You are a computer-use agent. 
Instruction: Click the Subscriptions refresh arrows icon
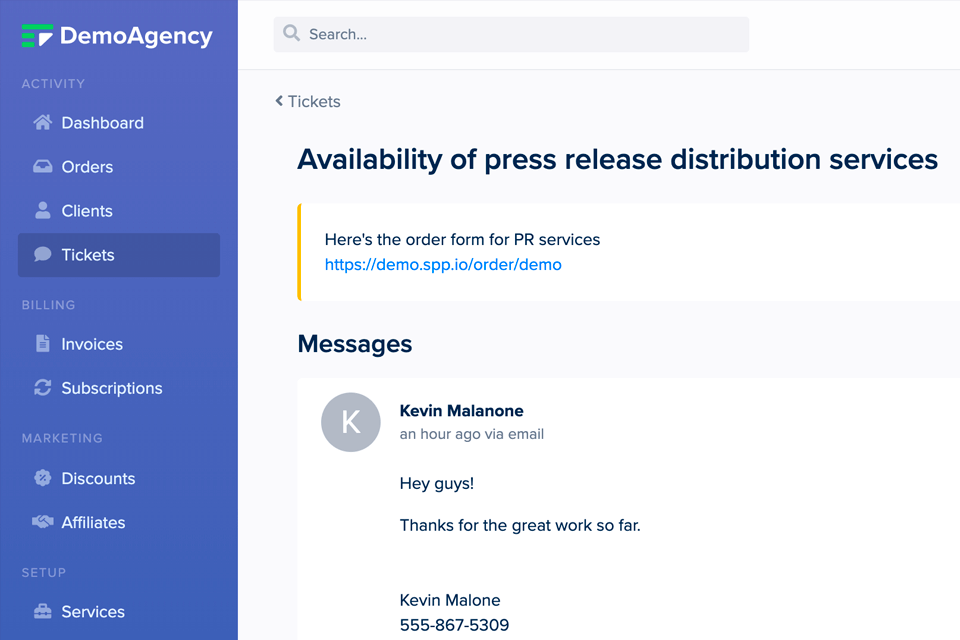42,388
